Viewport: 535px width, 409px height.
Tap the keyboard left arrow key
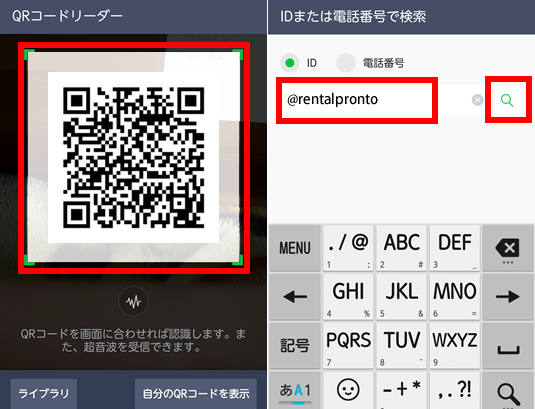tap(295, 297)
